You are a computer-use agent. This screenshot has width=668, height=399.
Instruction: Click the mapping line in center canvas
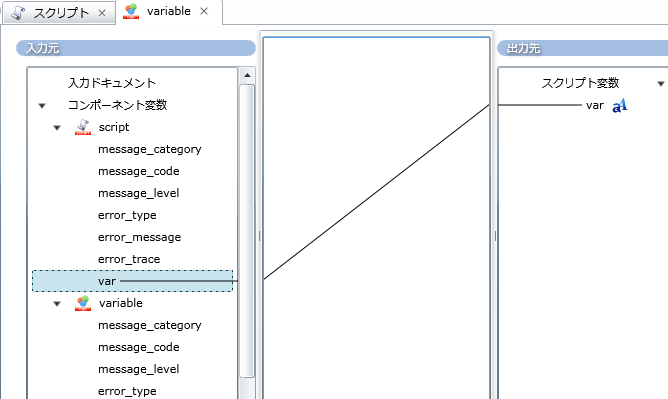(x=377, y=192)
